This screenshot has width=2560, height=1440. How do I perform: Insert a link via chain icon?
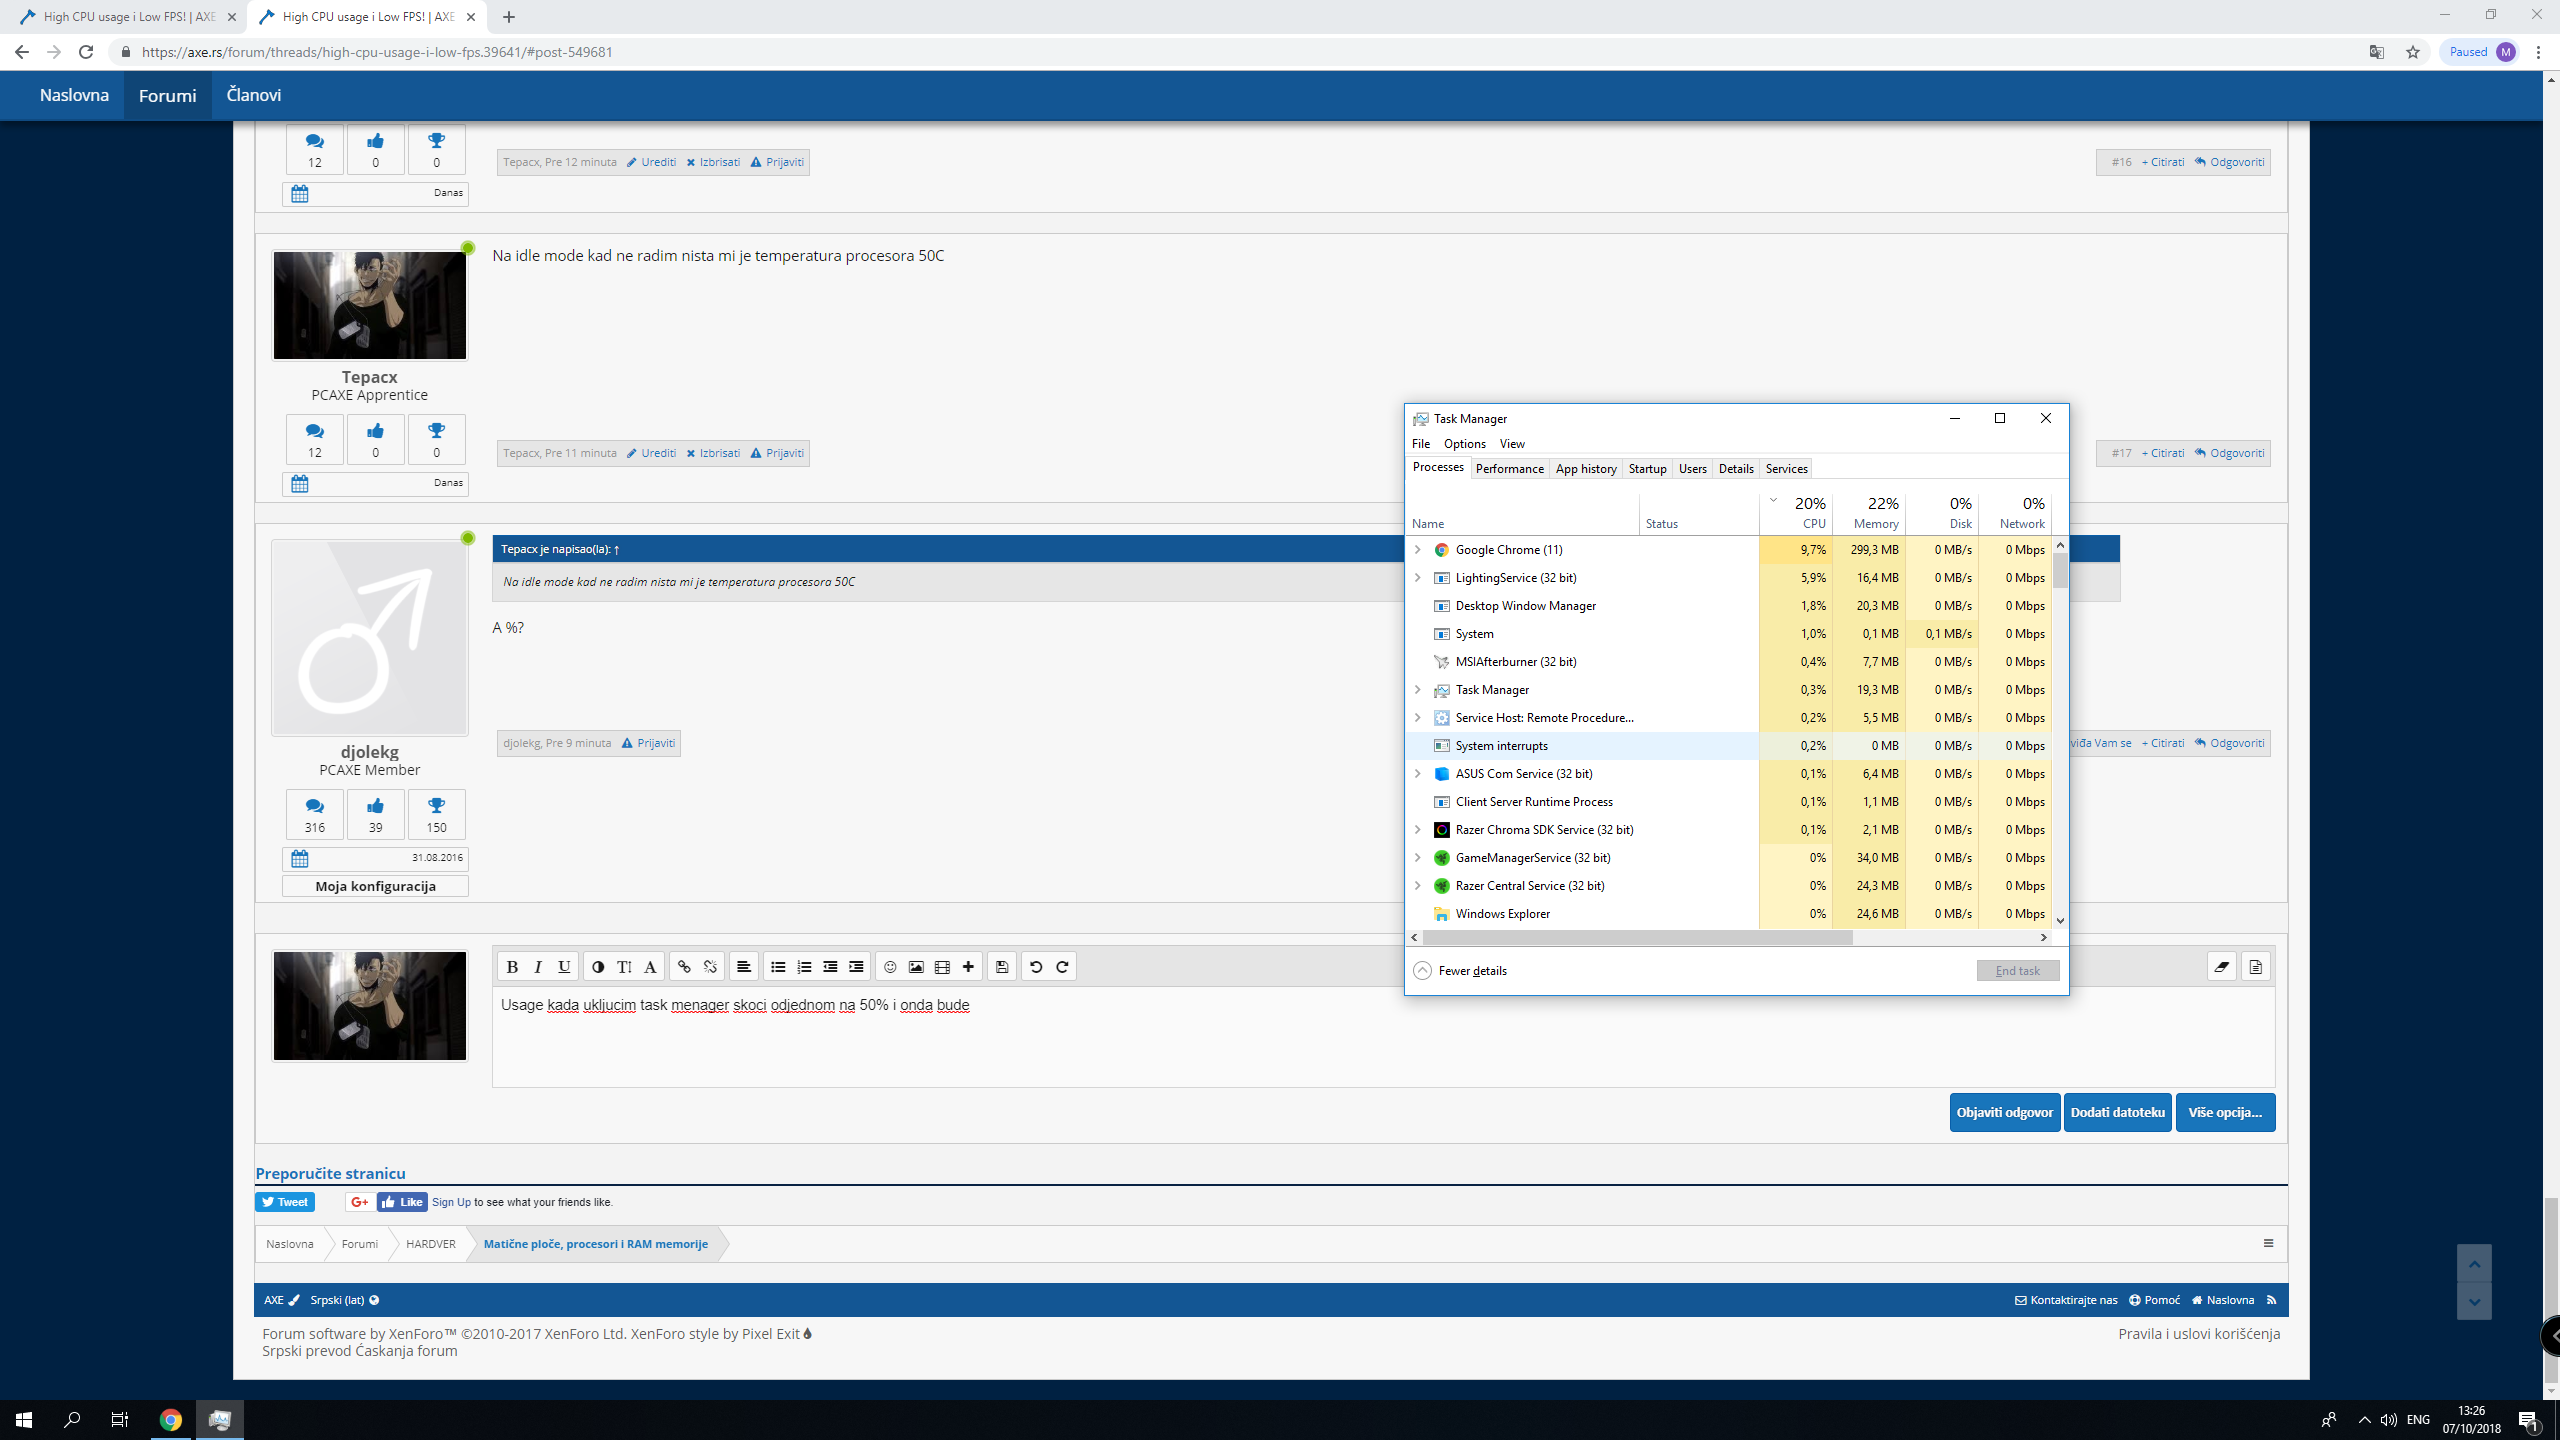684,967
